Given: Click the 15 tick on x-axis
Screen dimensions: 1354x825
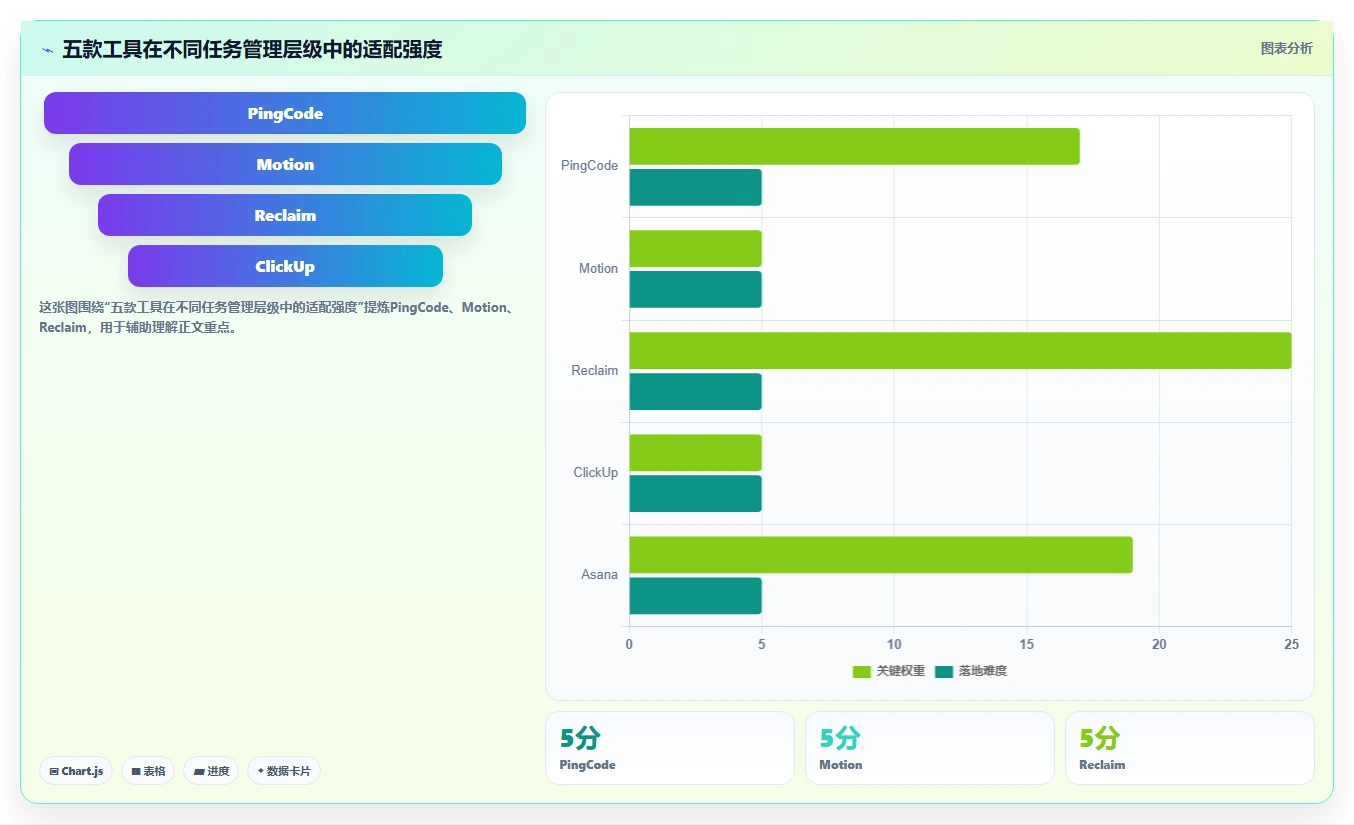Looking at the screenshot, I should click(1027, 645).
